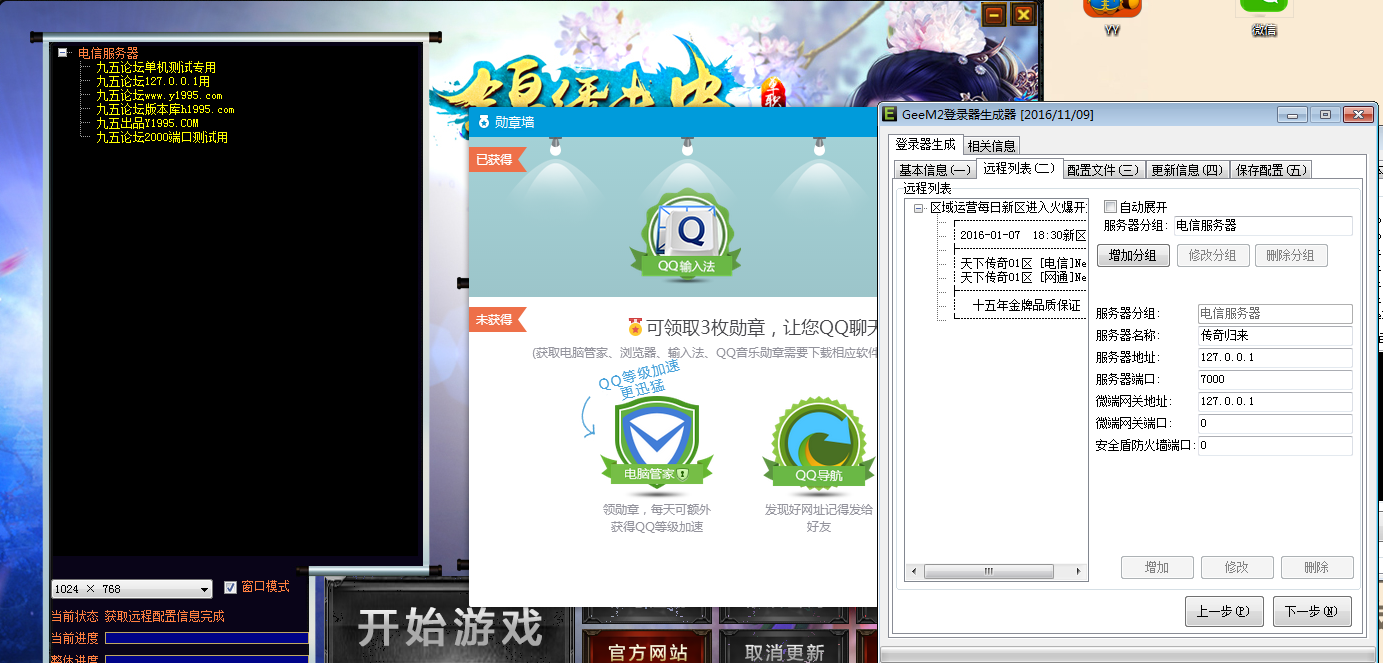1383x663 pixels.
Task: Open the 相关信息 tab
Action: (x=992, y=146)
